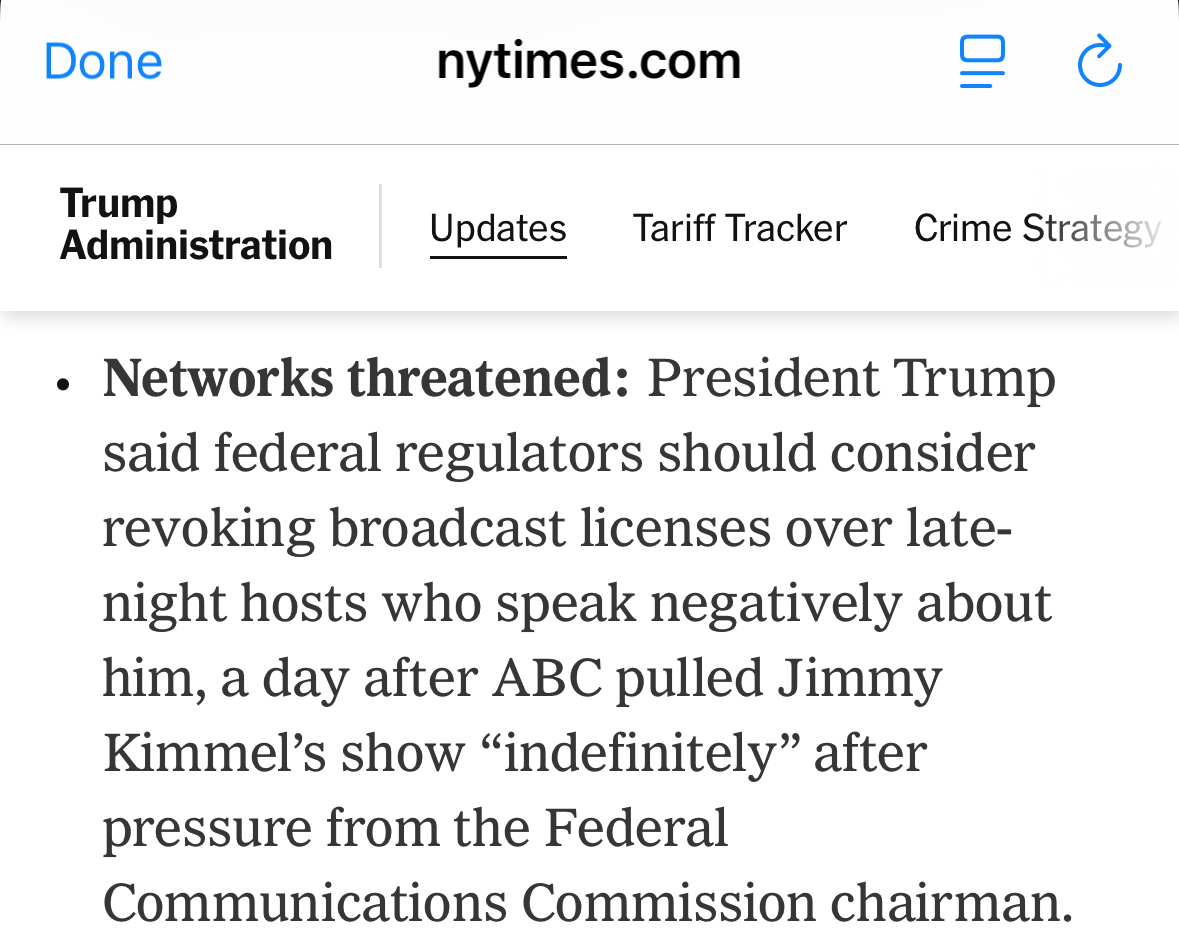Click the quoted word "indefinitely"

click(639, 754)
